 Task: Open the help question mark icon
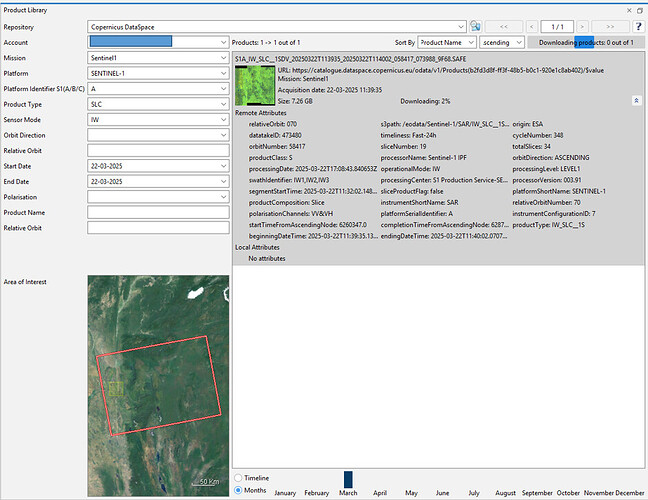[638, 26]
